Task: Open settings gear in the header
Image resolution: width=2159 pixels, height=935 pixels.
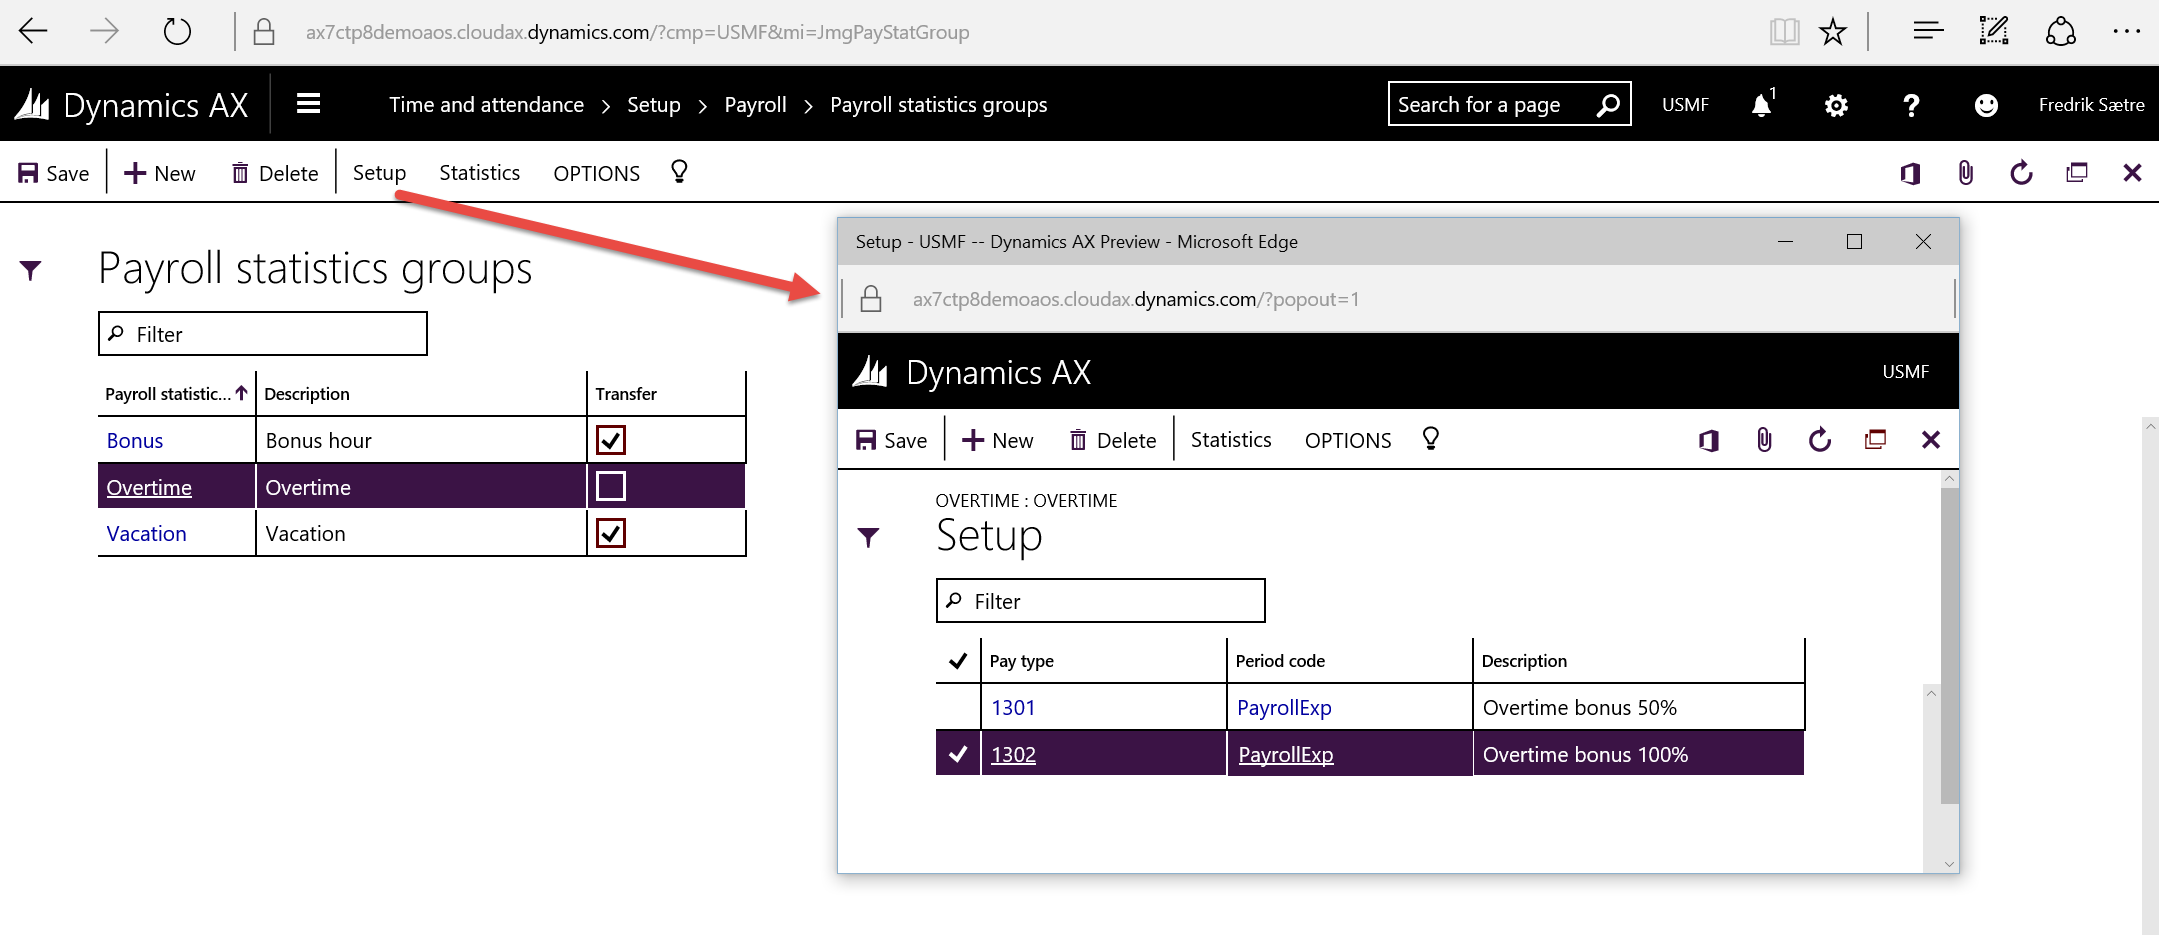Action: [x=1835, y=105]
